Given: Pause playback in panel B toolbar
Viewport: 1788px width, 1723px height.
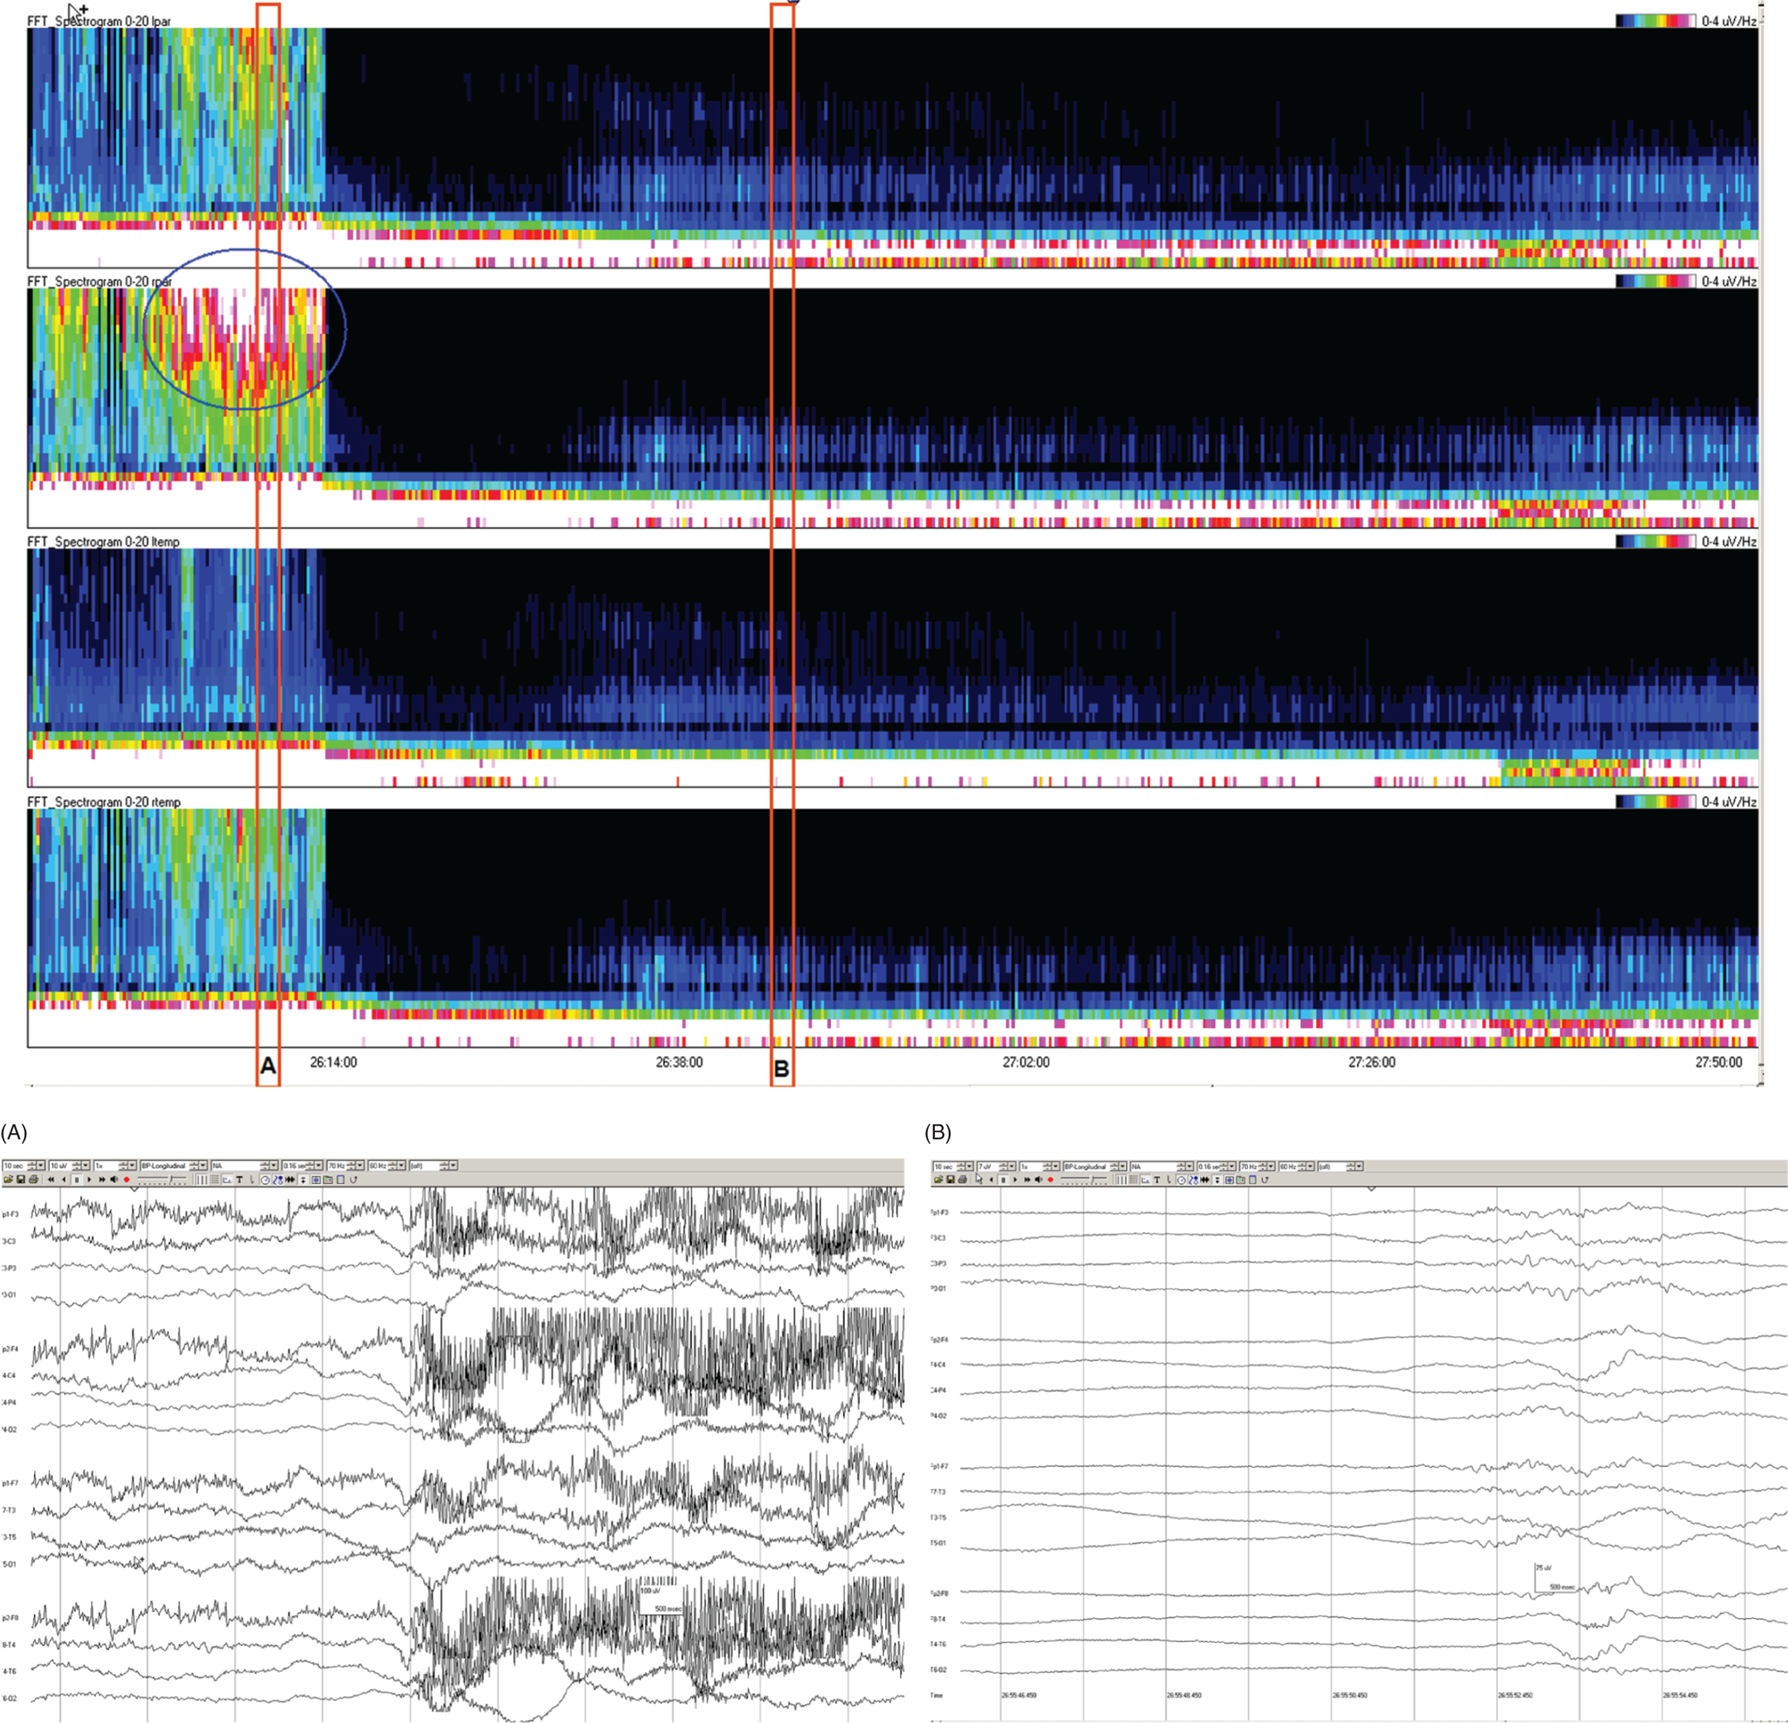Looking at the screenshot, I should tap(1003, 1180).
